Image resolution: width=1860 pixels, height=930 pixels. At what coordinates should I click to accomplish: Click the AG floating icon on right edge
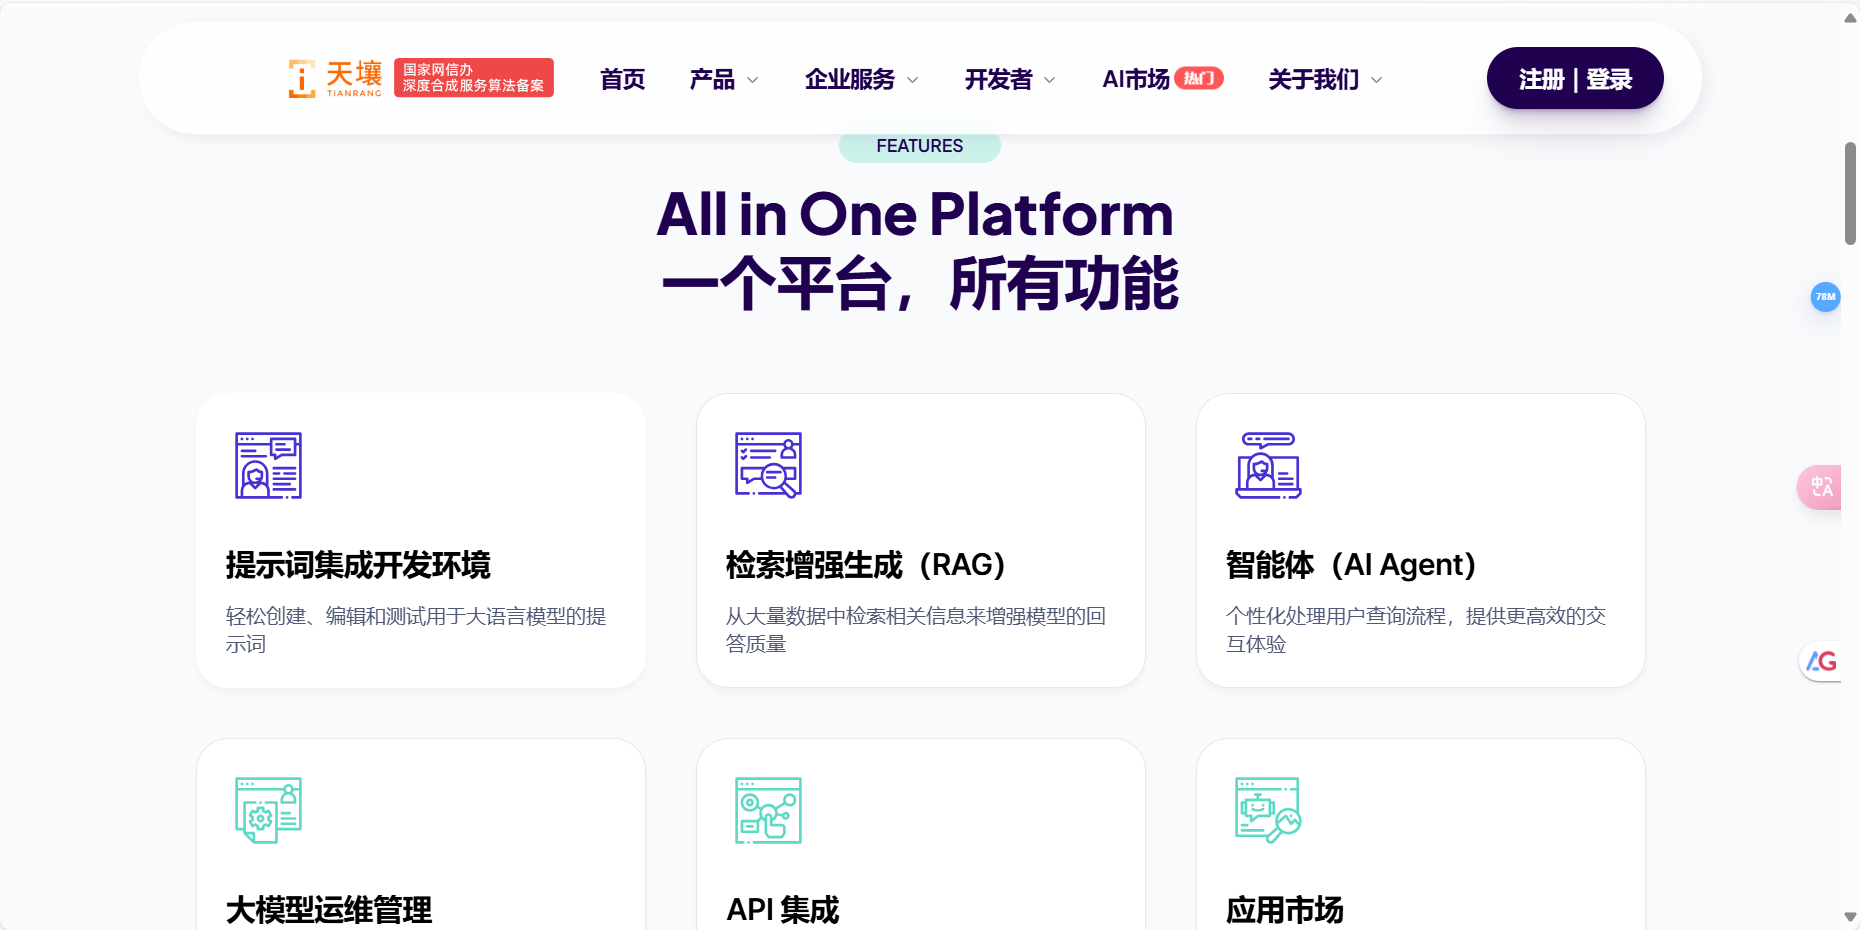click(x=1822, y=661)
